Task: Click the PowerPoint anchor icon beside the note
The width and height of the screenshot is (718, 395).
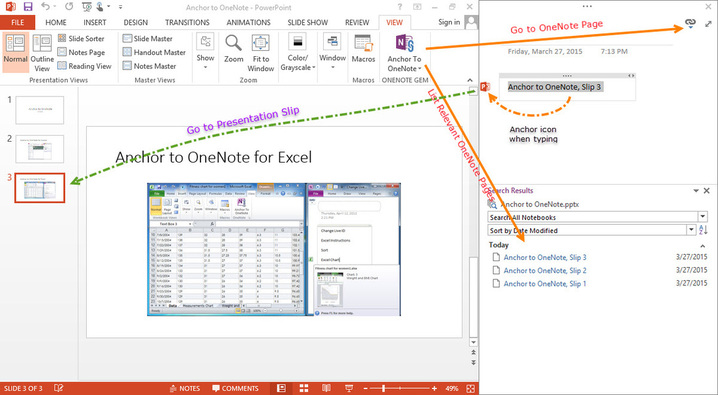Action: pos(485,87)
